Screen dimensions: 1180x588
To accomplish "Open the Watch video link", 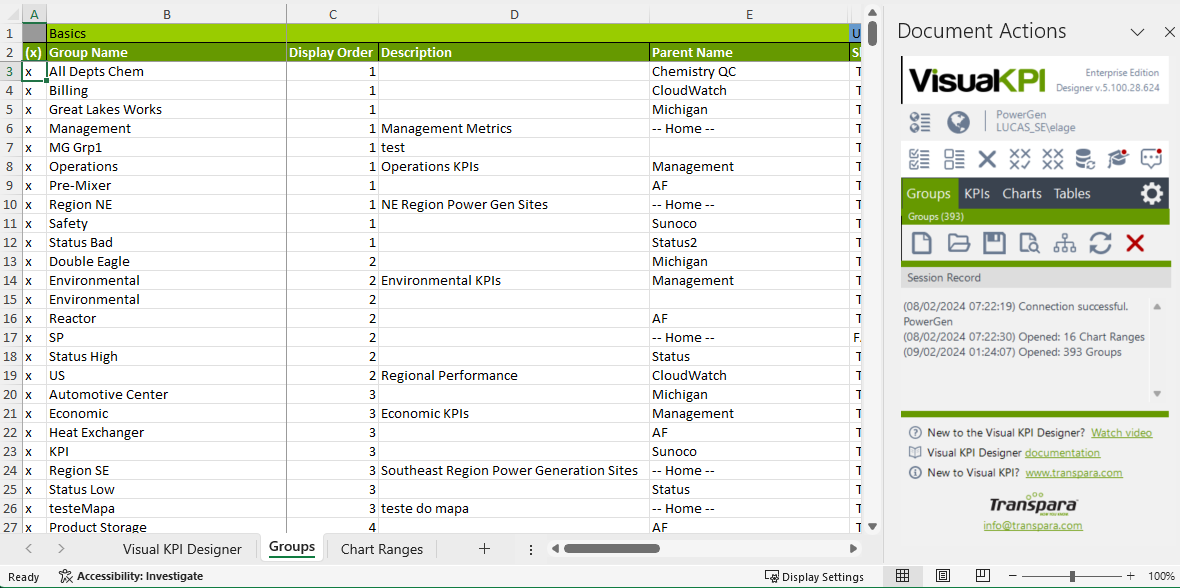I will 1121,433.
